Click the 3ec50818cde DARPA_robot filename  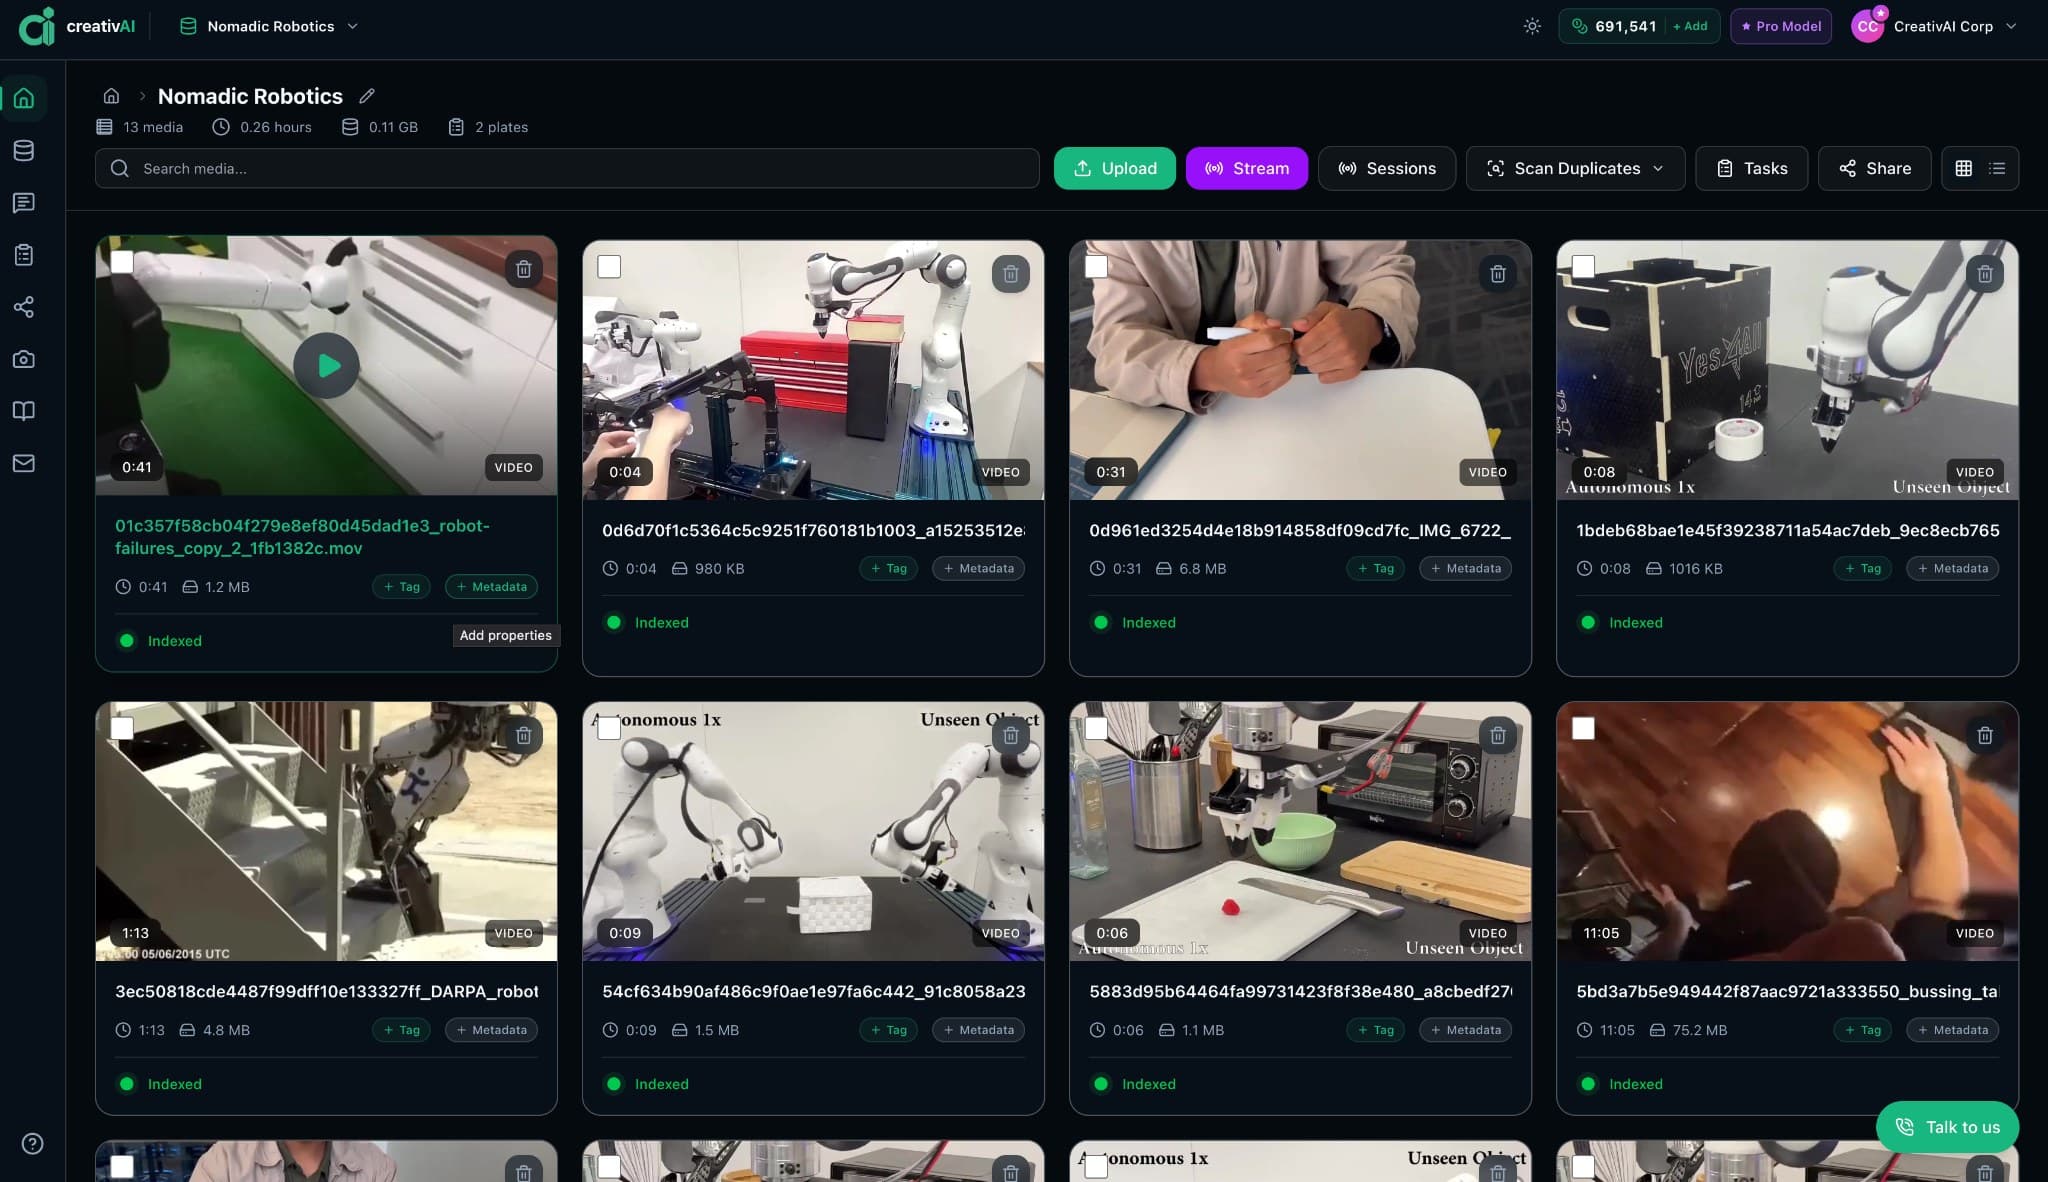click(326, 991)
